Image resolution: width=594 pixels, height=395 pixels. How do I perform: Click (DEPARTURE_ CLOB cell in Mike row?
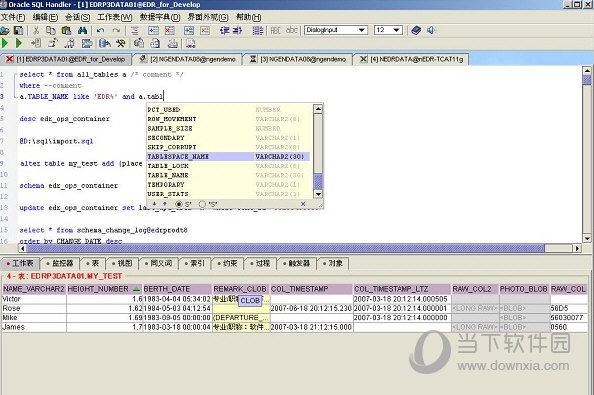241,317
